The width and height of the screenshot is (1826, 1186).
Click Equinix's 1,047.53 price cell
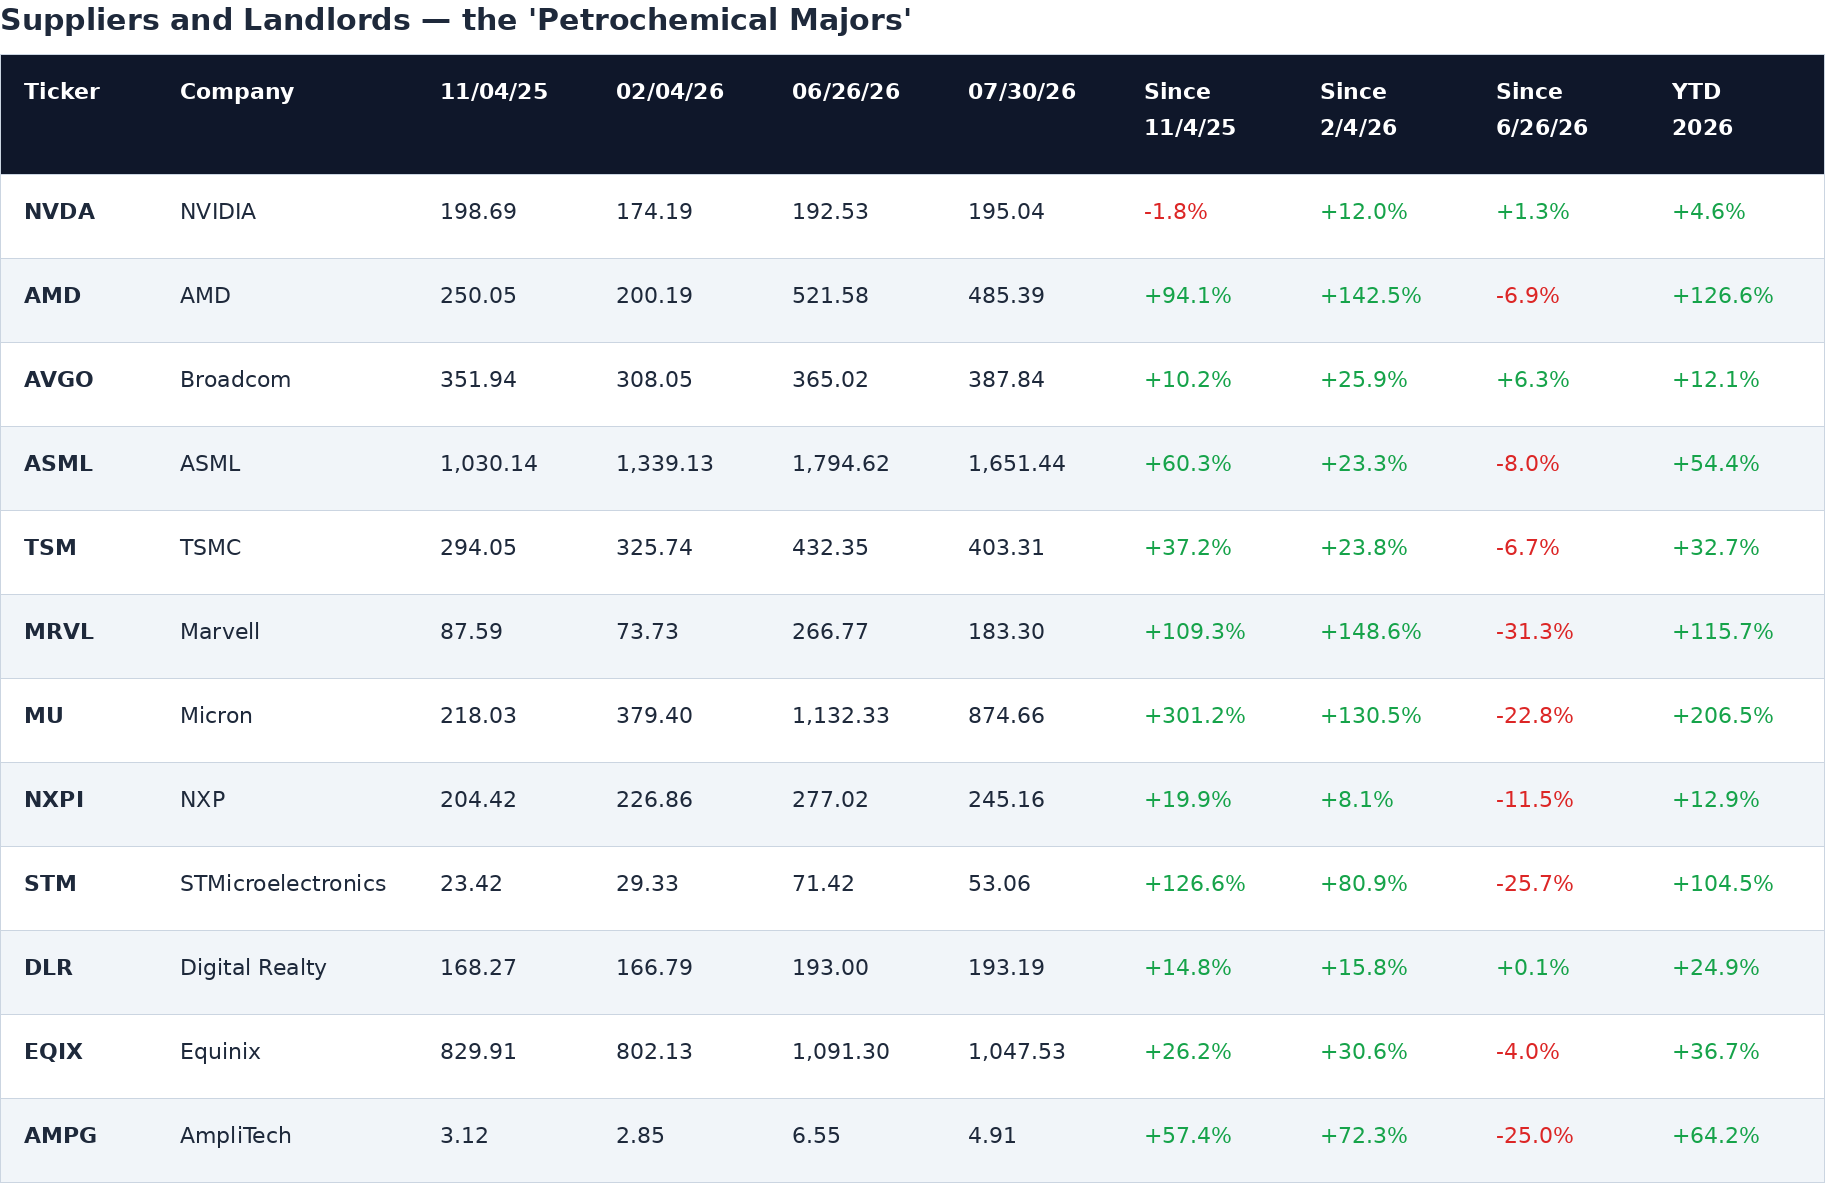1017,1052
